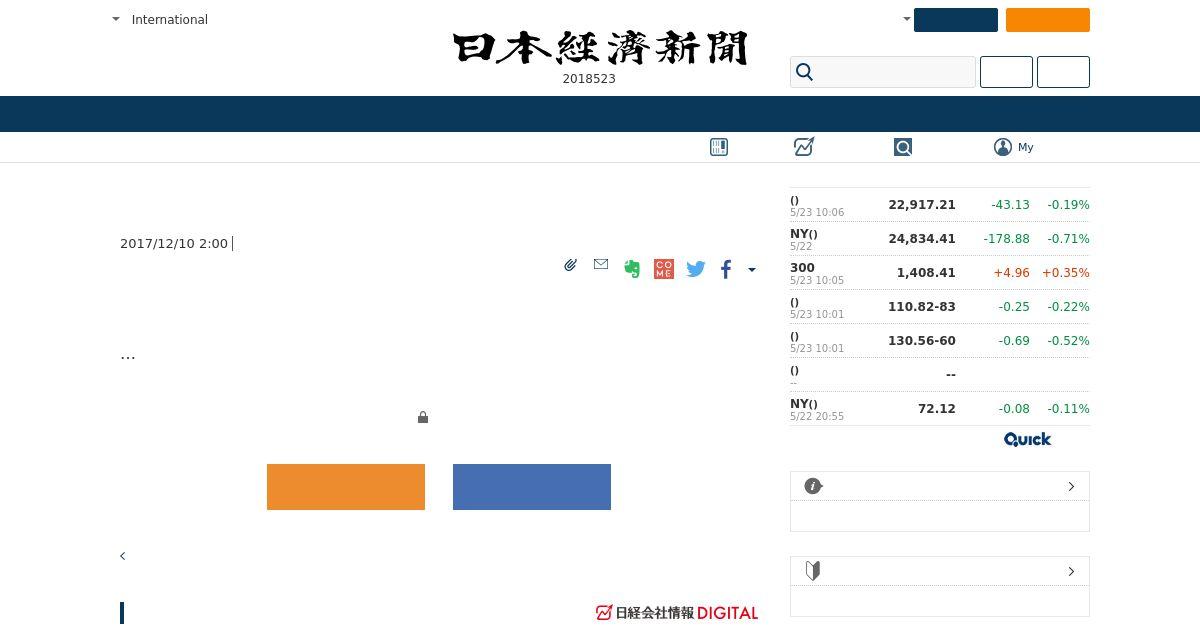The height and width of the screenshot is (630, 1200).
Task: Save article with the green Evernote icon
Action: (x=632, y=269)
